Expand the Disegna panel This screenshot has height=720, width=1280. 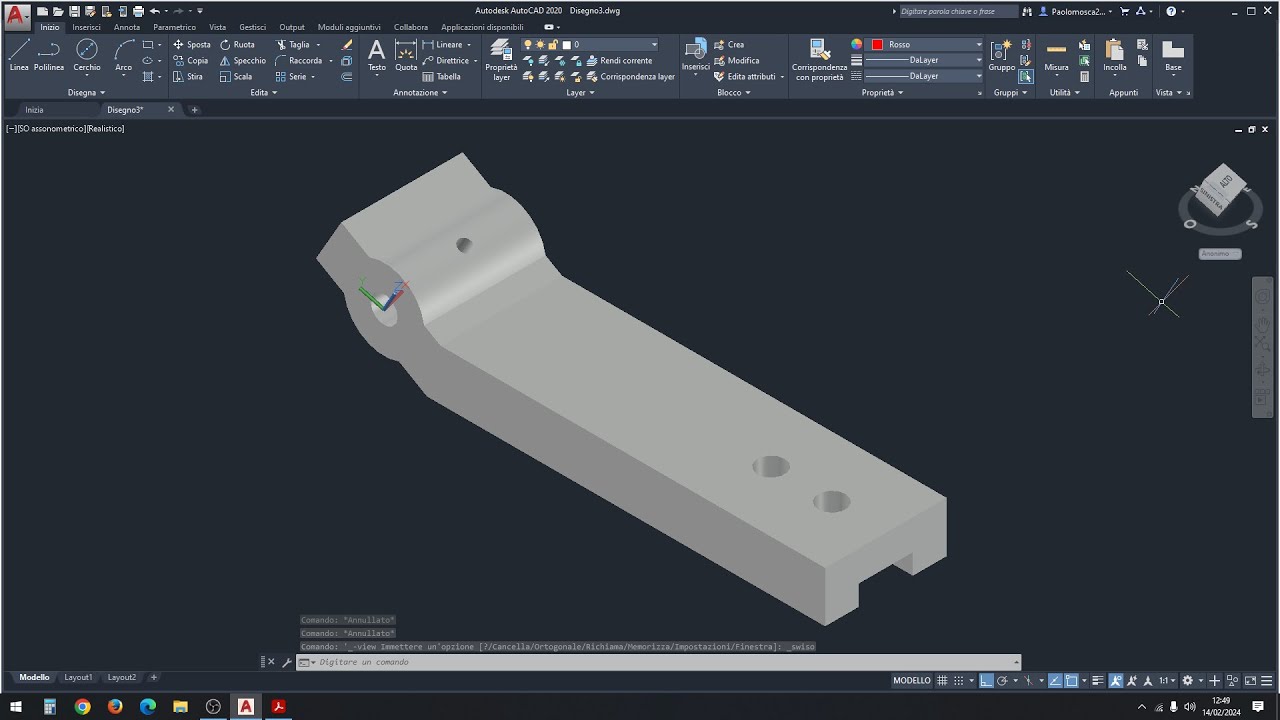click(x=86, y=93)
